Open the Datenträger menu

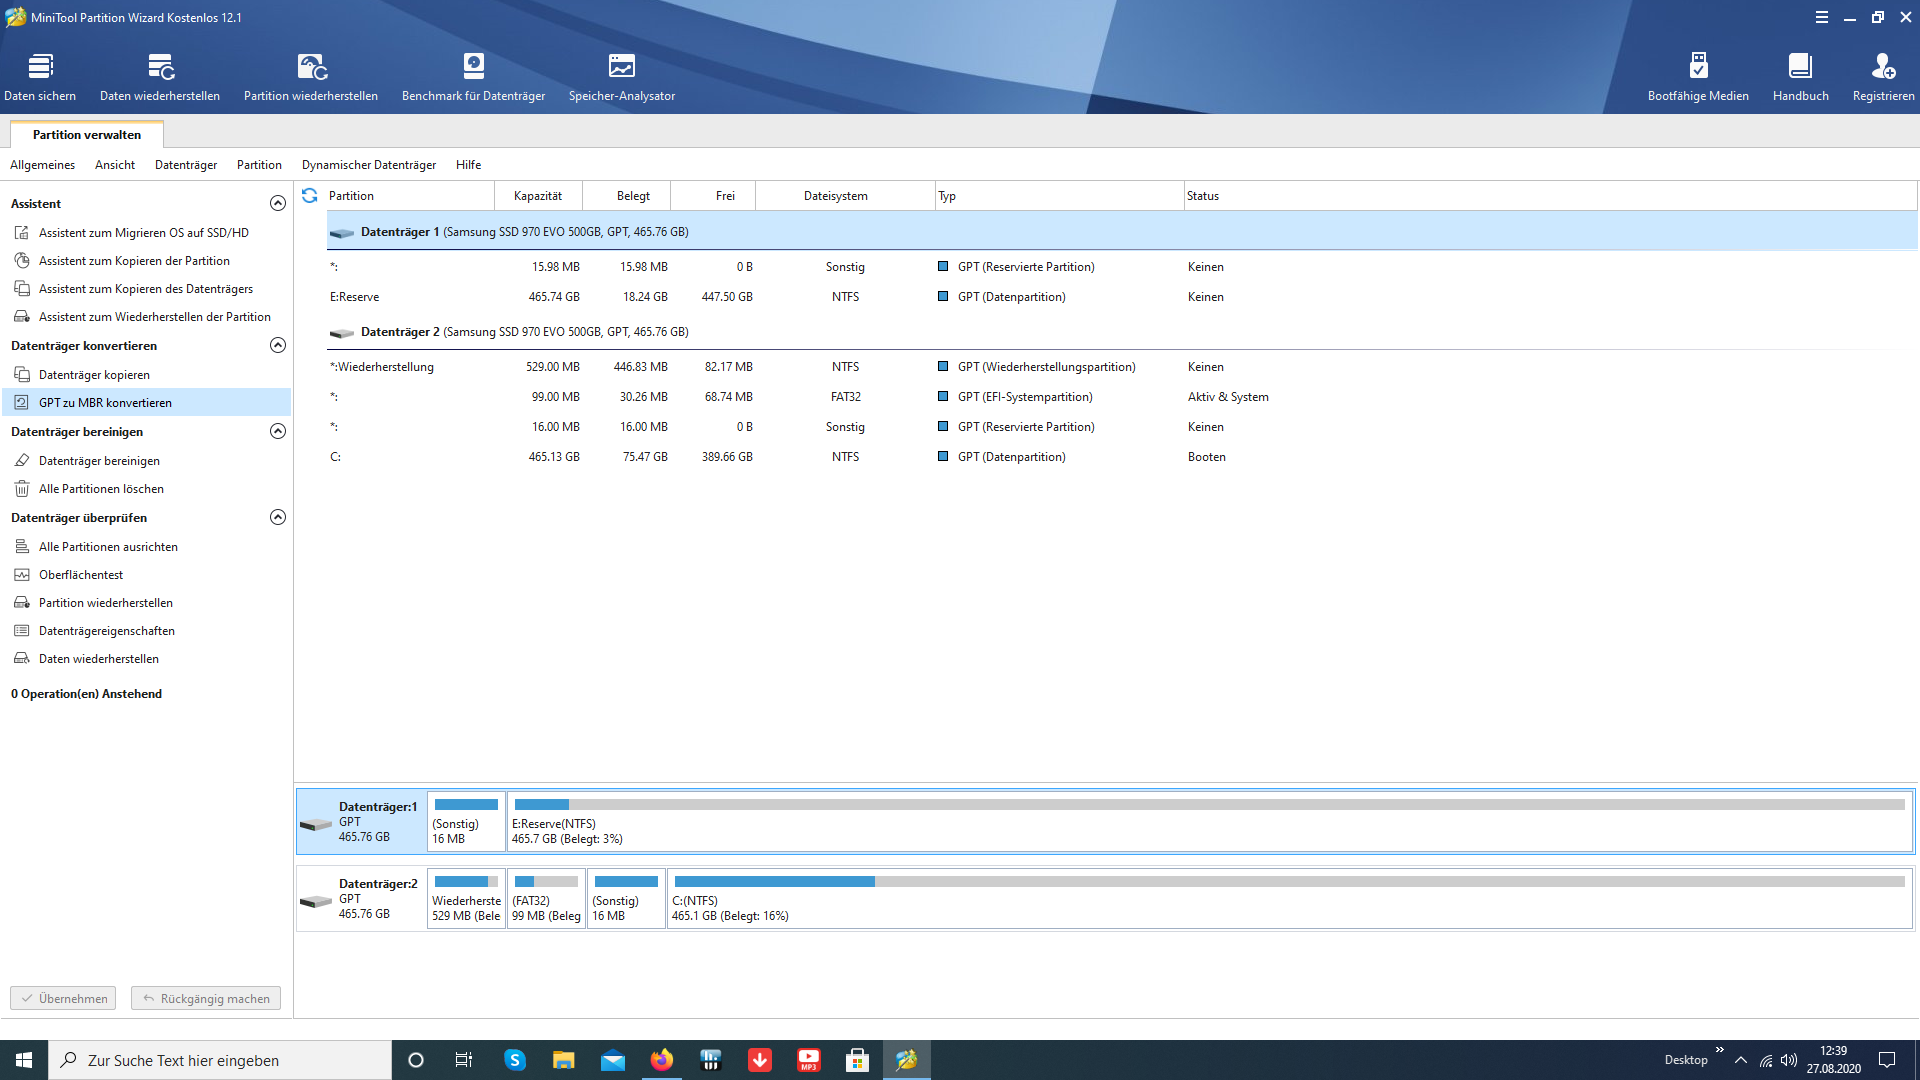(x=186, y=165)
